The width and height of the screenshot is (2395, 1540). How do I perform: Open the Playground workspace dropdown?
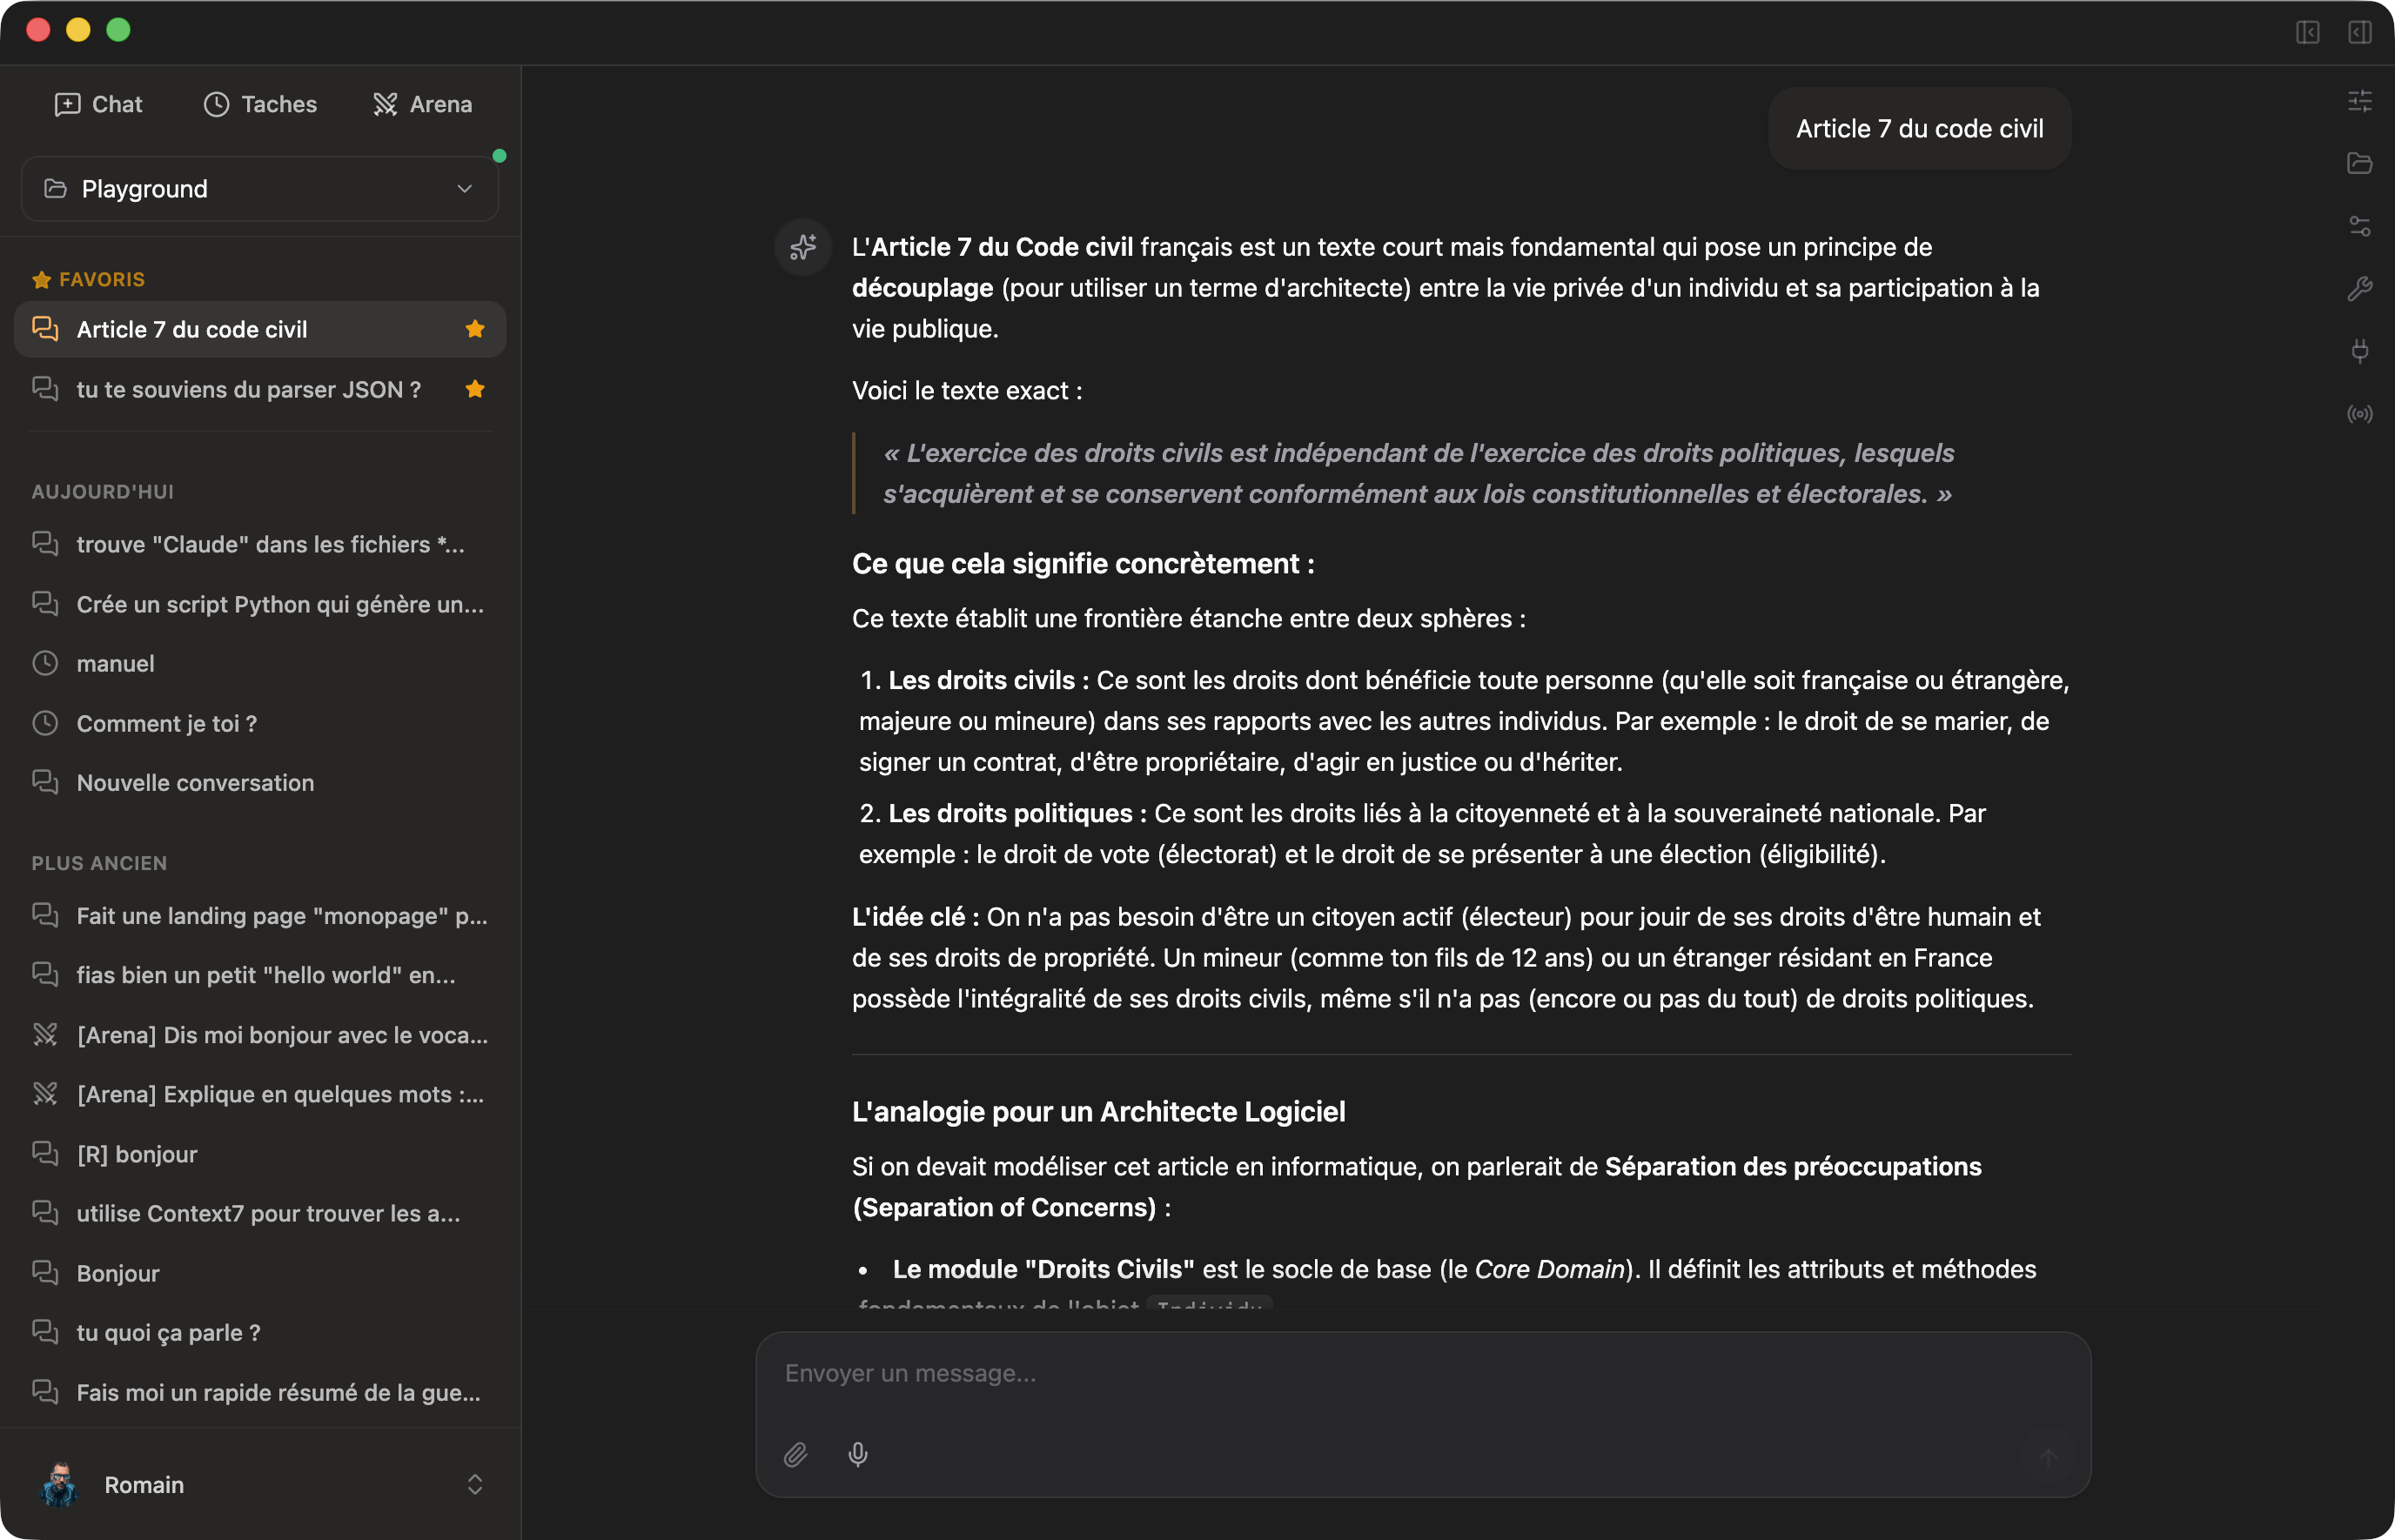[259, 188]
